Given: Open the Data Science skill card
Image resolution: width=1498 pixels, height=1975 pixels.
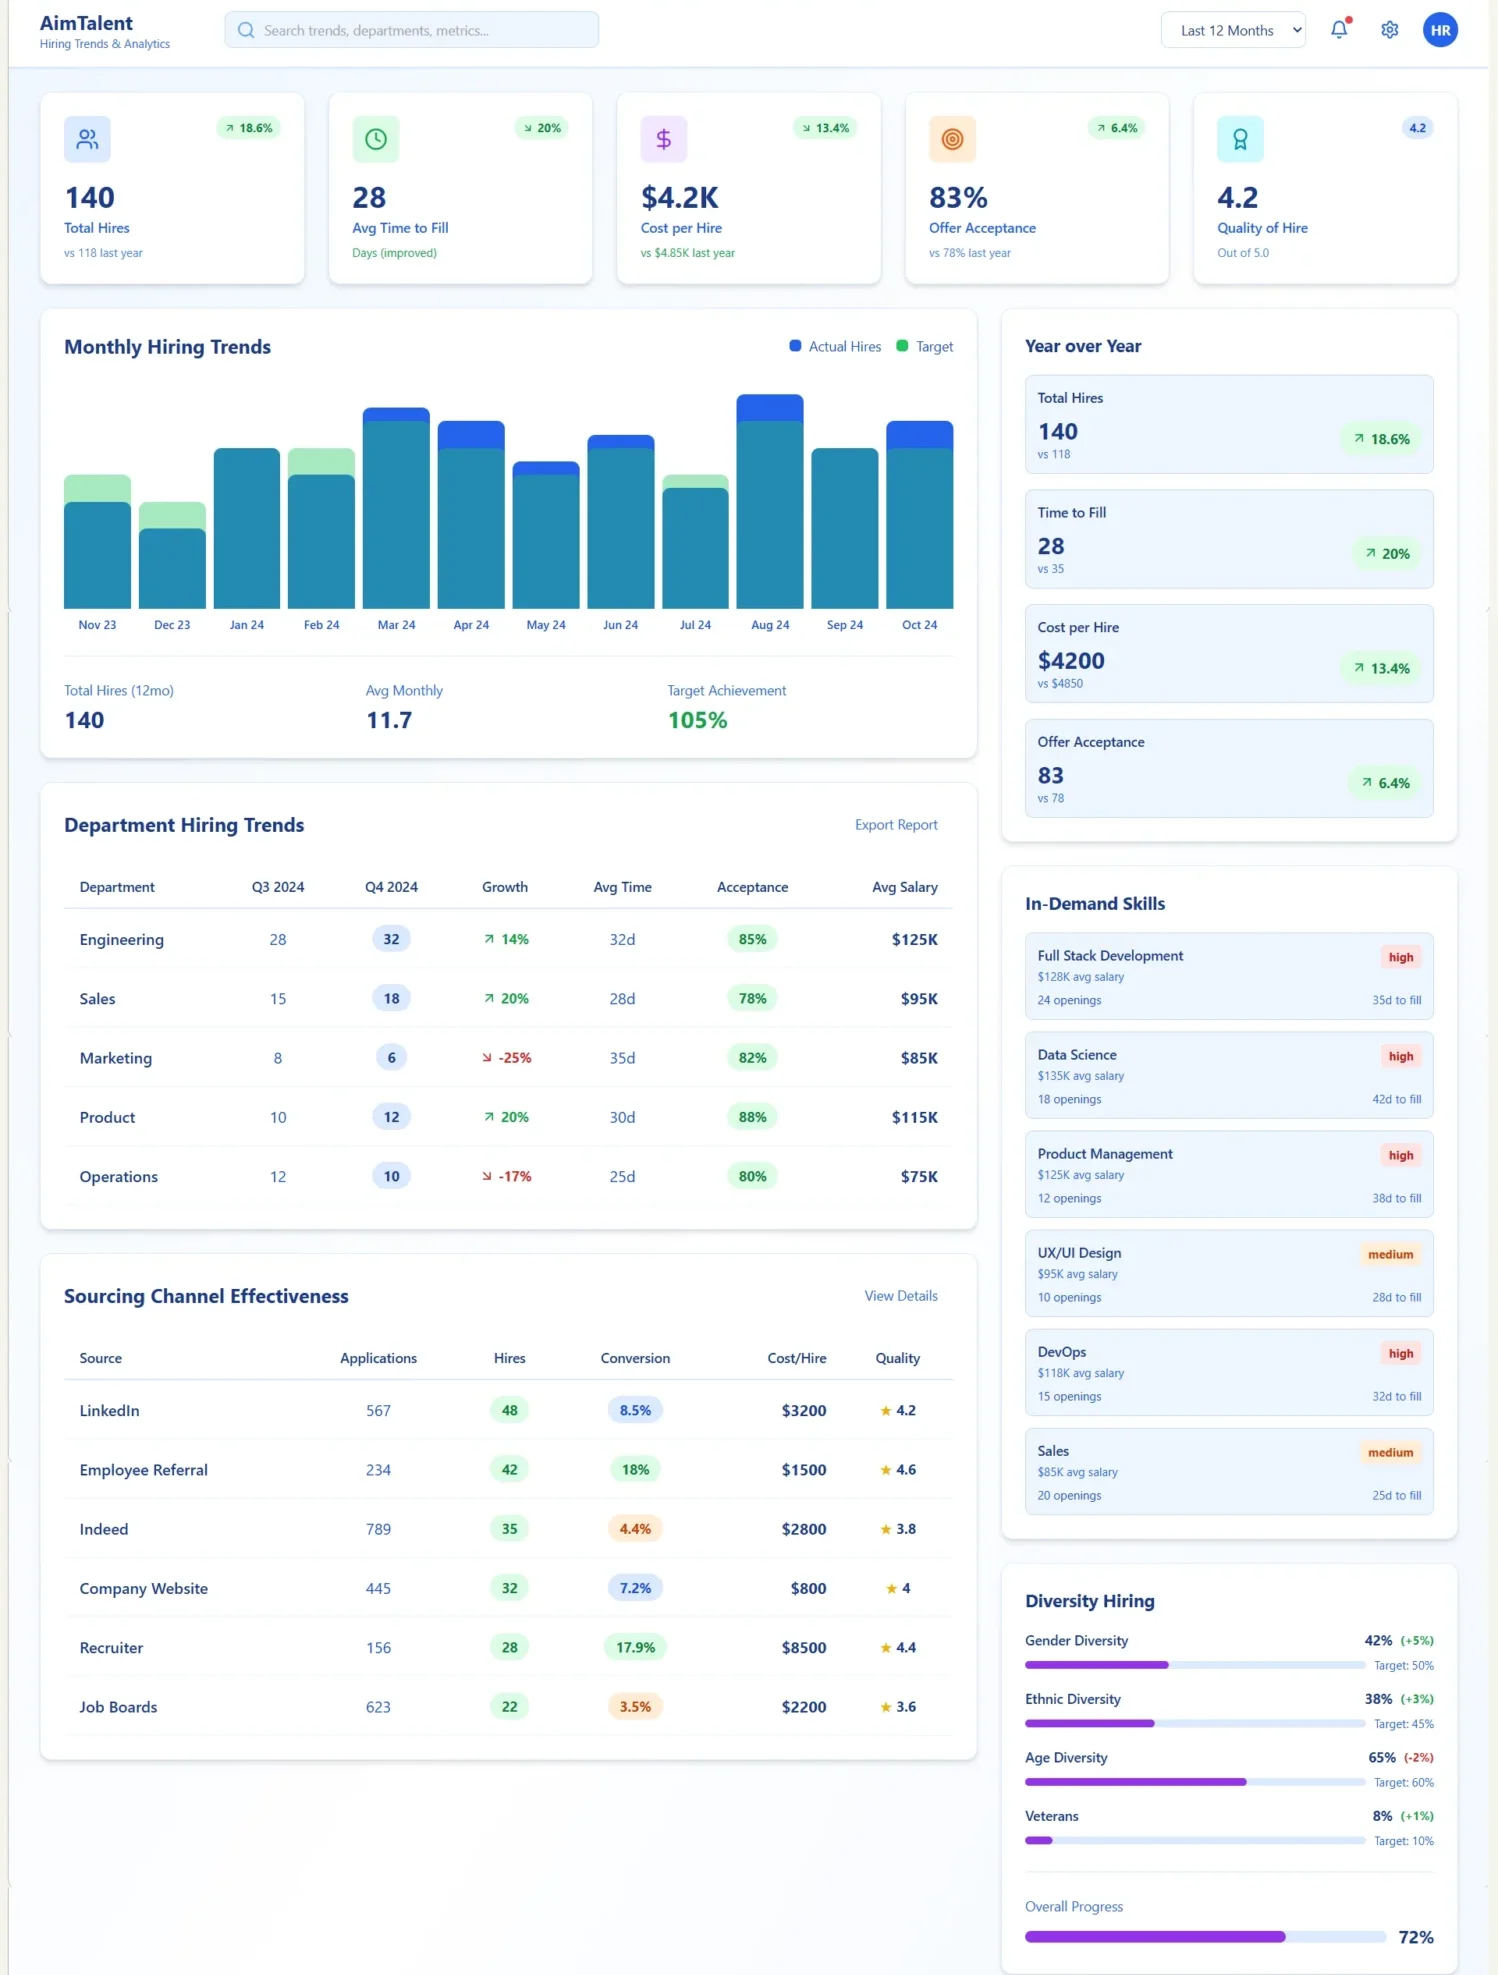Looking at the screenshot, I should 1229,1075.
